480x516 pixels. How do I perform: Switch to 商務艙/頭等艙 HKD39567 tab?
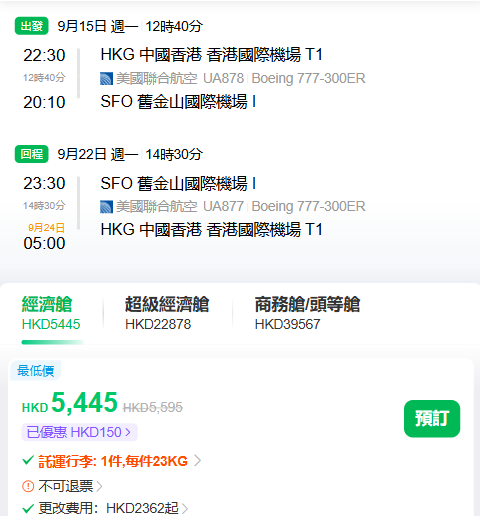point(307,313)
